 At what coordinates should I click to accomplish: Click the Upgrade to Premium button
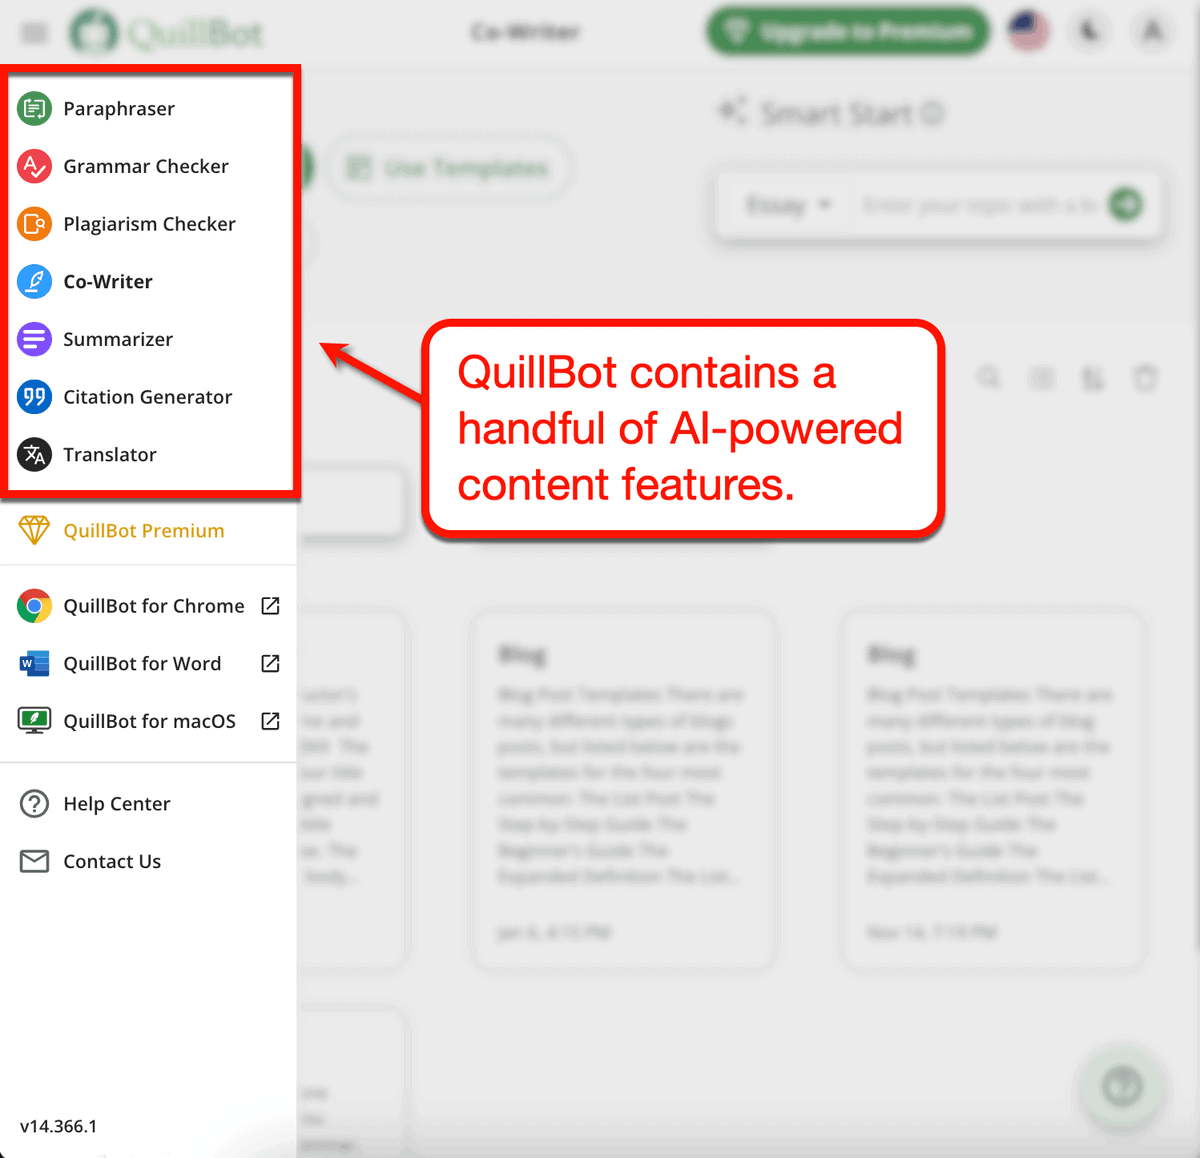click(847, 31)
